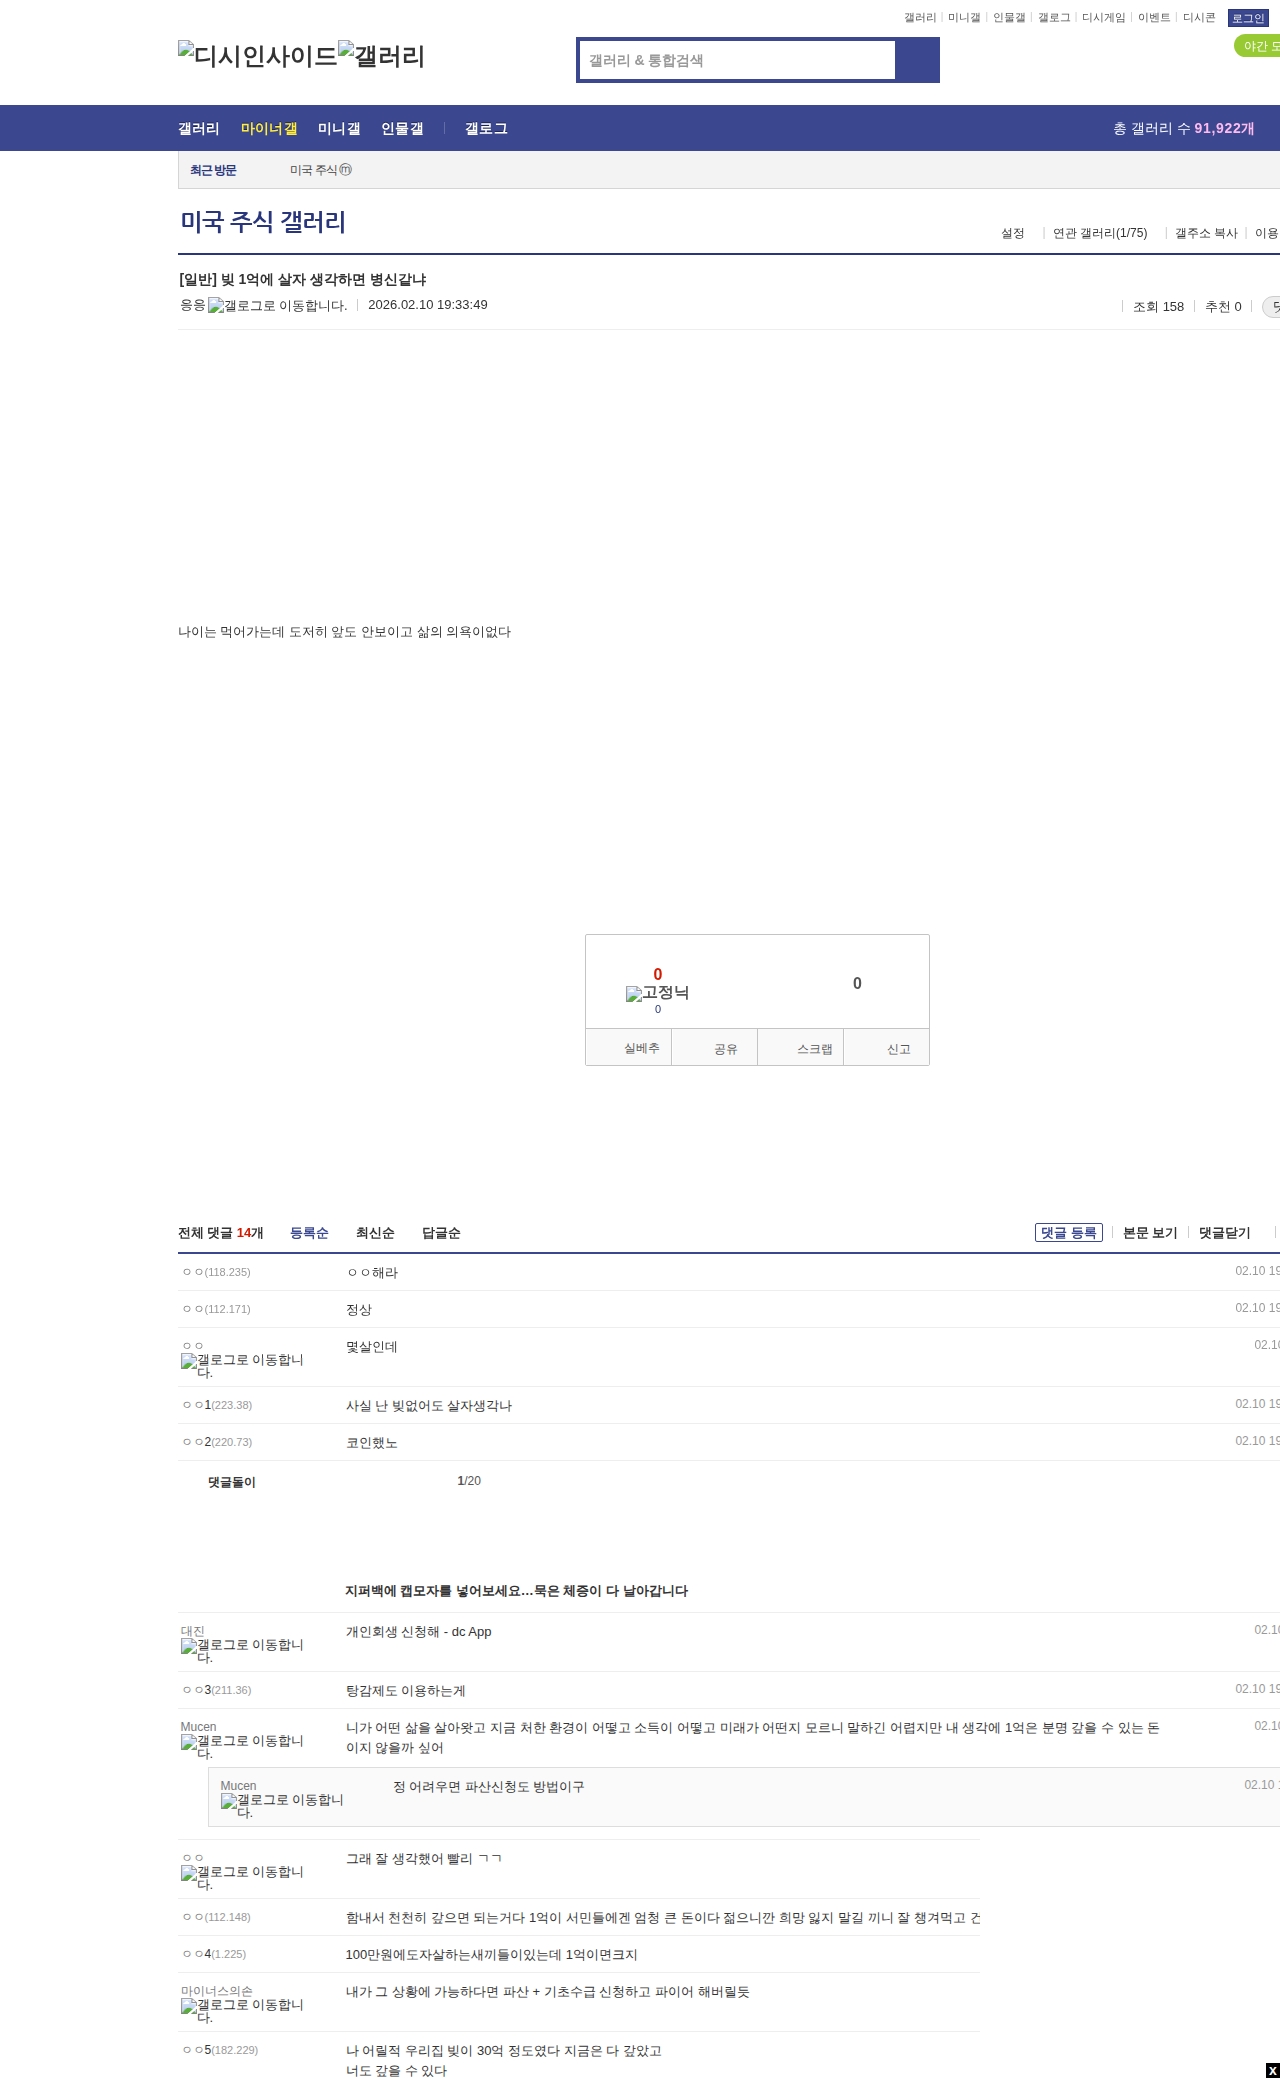The width and height of the screenshot is (1280, 2078).
Task: Open 설정 dropdown of the gallery
Action: [x=1013, y=233]
